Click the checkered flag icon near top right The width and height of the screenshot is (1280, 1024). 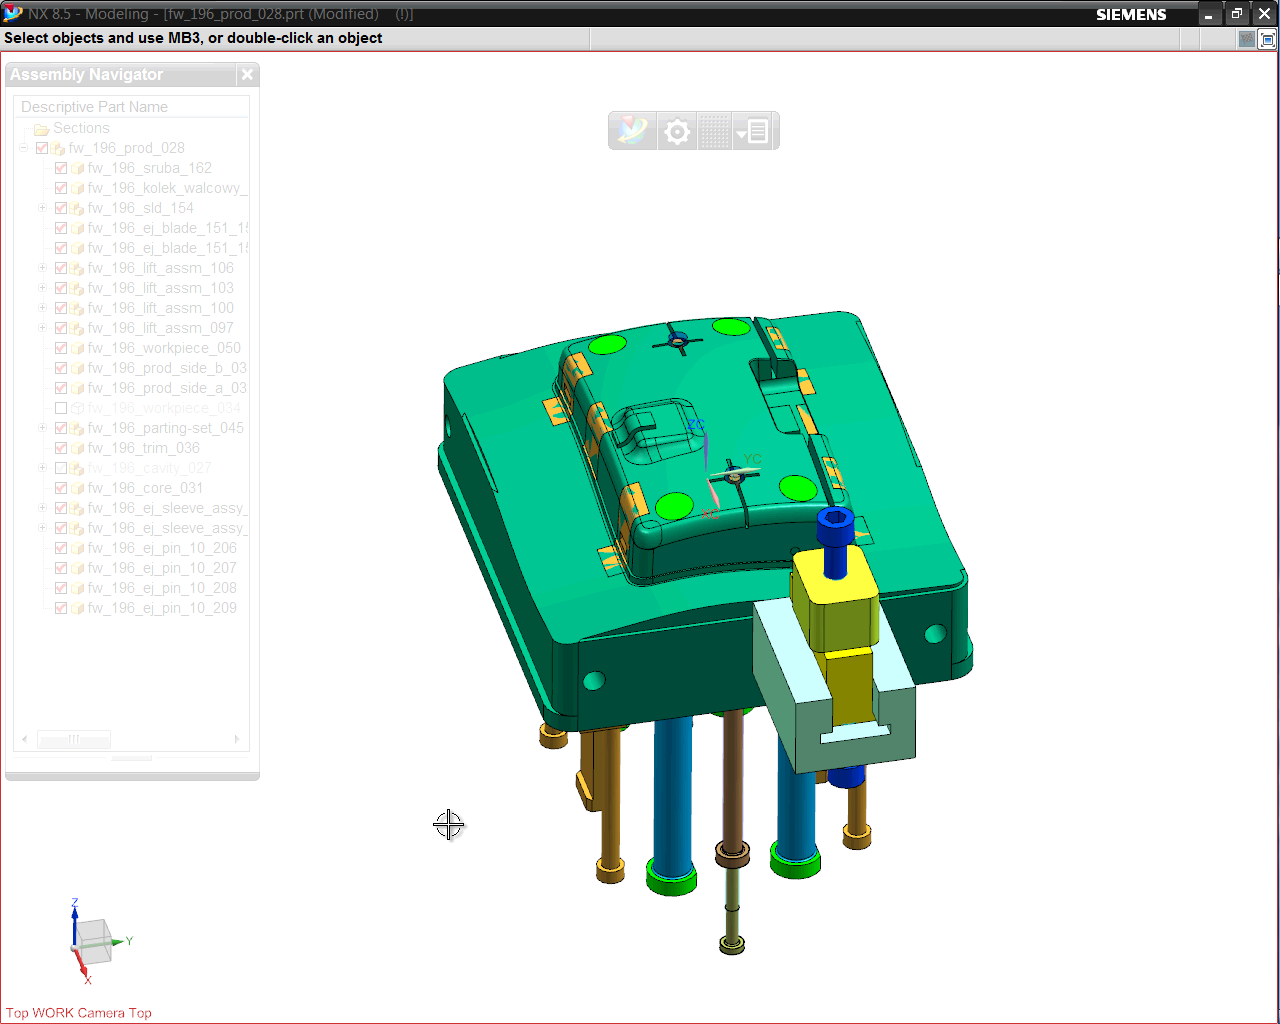[x=1246, y=40]
